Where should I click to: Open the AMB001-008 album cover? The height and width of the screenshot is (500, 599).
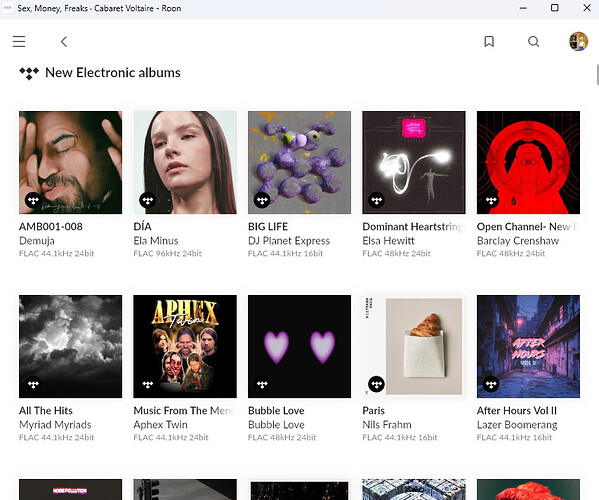tap(71, 162)
